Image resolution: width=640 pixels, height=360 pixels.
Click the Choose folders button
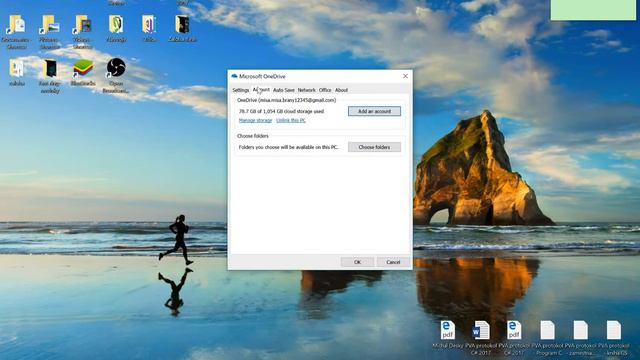pyautogui.click(x=374, y=147)
